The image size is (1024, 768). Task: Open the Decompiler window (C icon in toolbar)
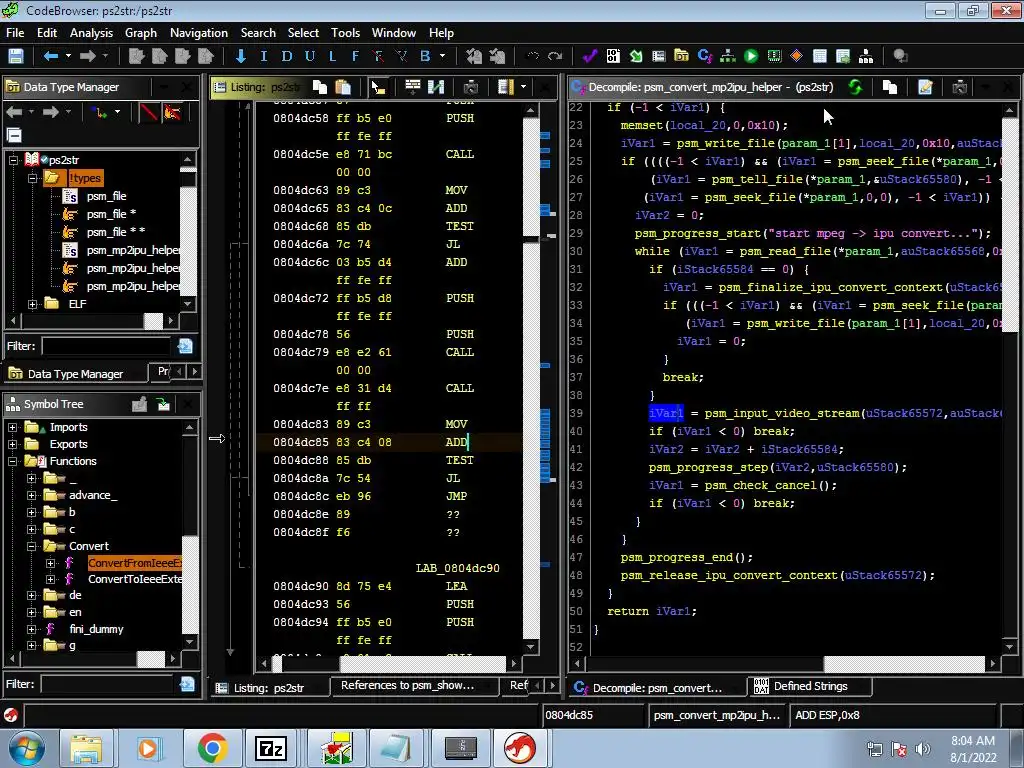(x=705, y=56)
